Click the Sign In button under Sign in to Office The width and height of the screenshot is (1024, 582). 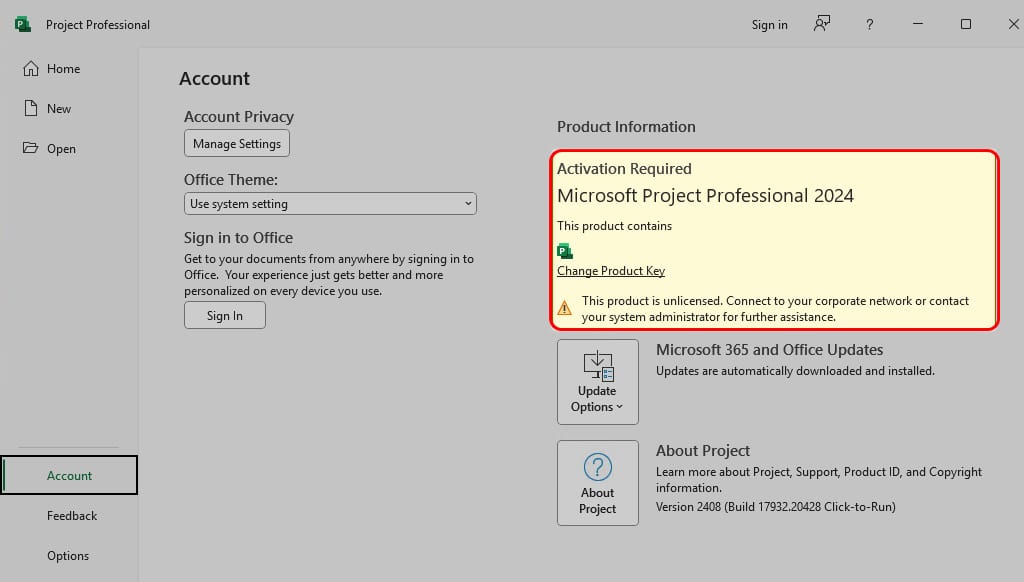click(x=225, y=315)
